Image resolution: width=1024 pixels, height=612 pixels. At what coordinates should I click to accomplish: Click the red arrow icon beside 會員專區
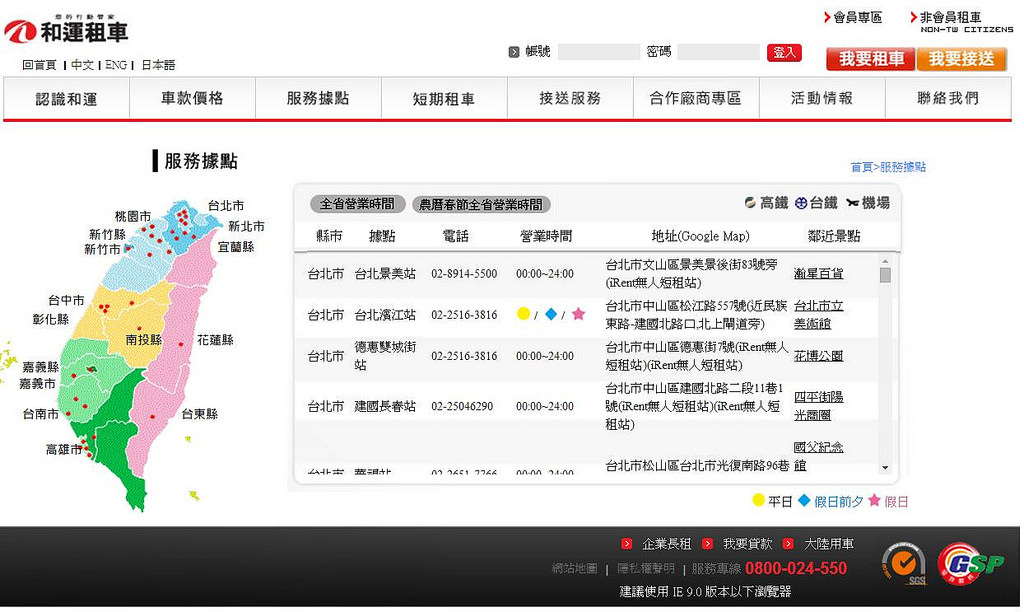825,16
